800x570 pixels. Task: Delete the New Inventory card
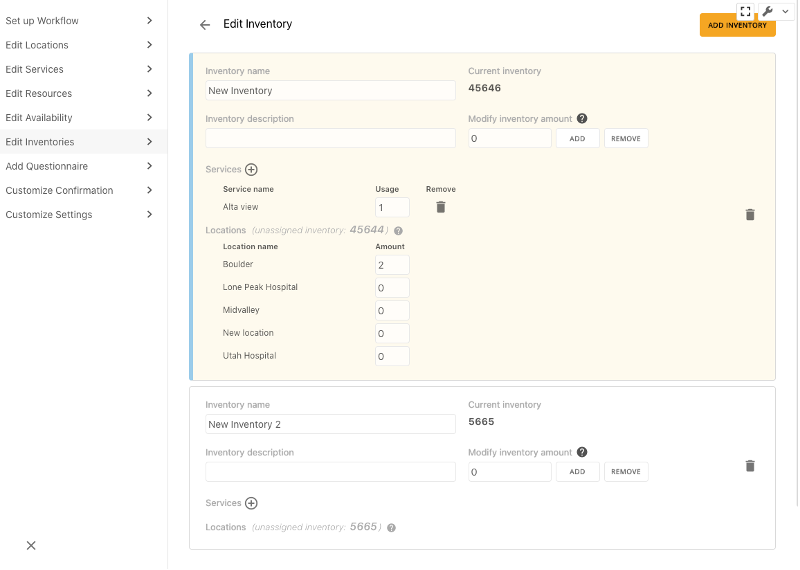(x=749, y=215)
